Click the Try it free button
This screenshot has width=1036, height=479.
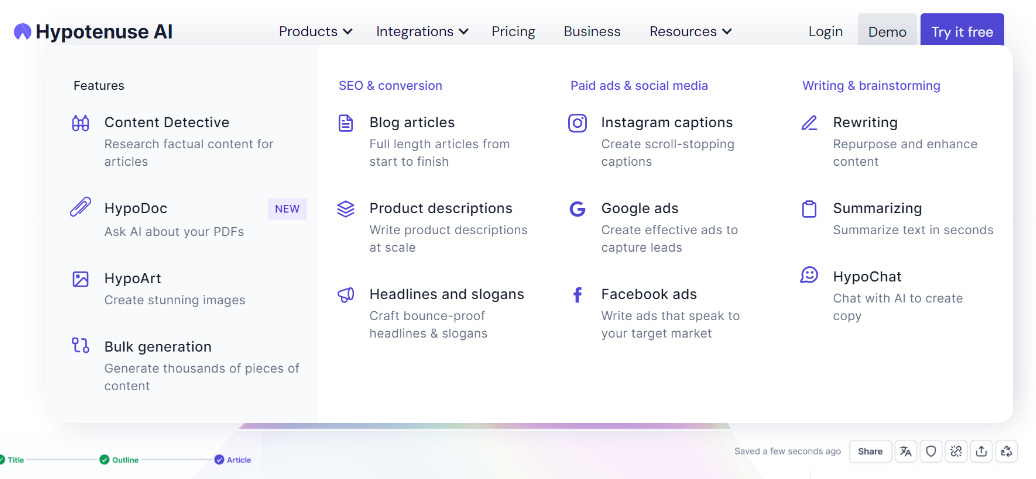click(x=962, y=31)
